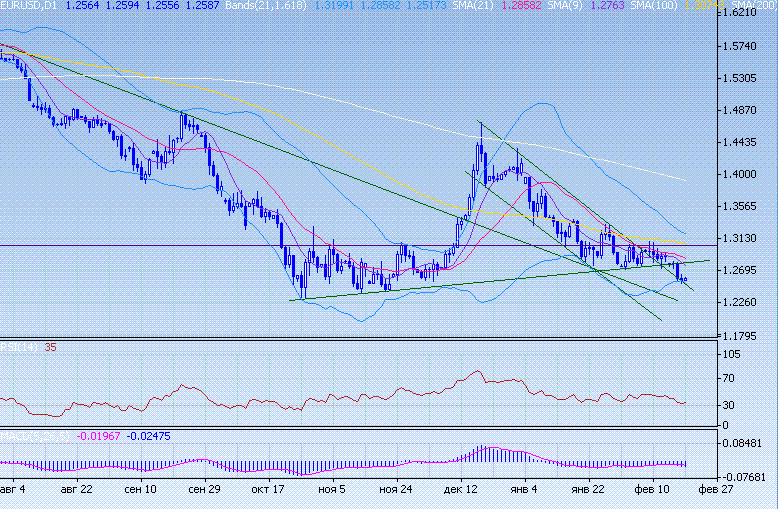Select the сен 29 date marker
Viewport: 778px width, 509px height.
[x=203, y=491]
